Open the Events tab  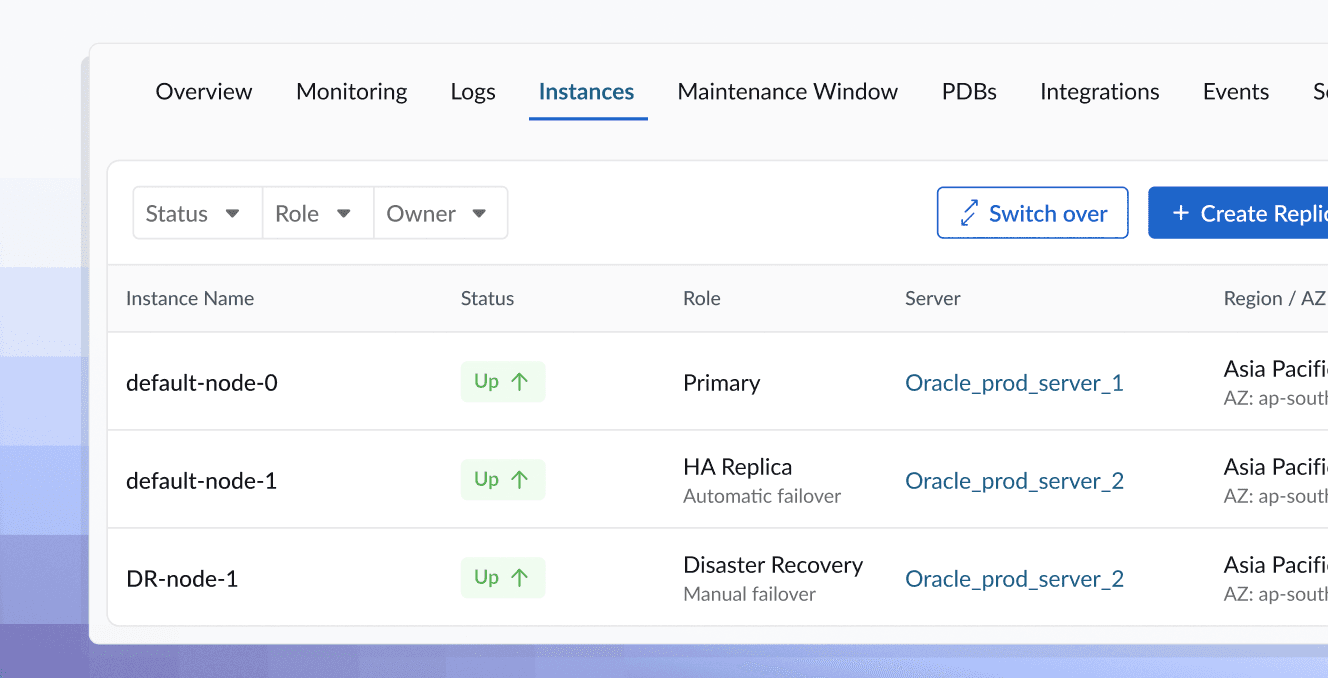coord(1236,92)
